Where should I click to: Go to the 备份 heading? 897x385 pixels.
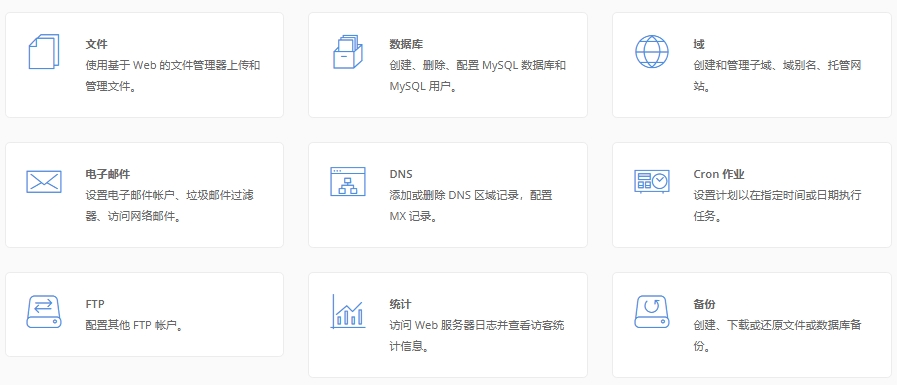pos(704,304)
